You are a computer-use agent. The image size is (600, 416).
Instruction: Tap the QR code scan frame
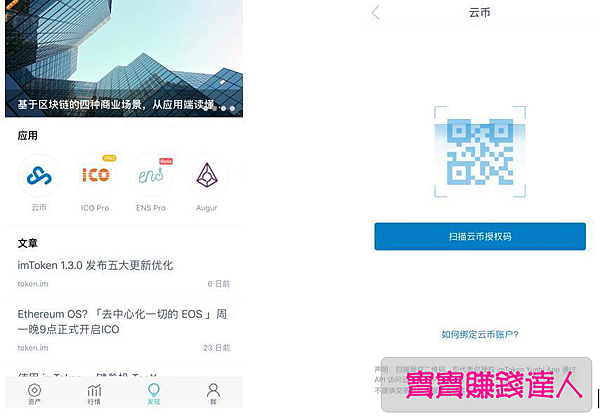point(480,152)
